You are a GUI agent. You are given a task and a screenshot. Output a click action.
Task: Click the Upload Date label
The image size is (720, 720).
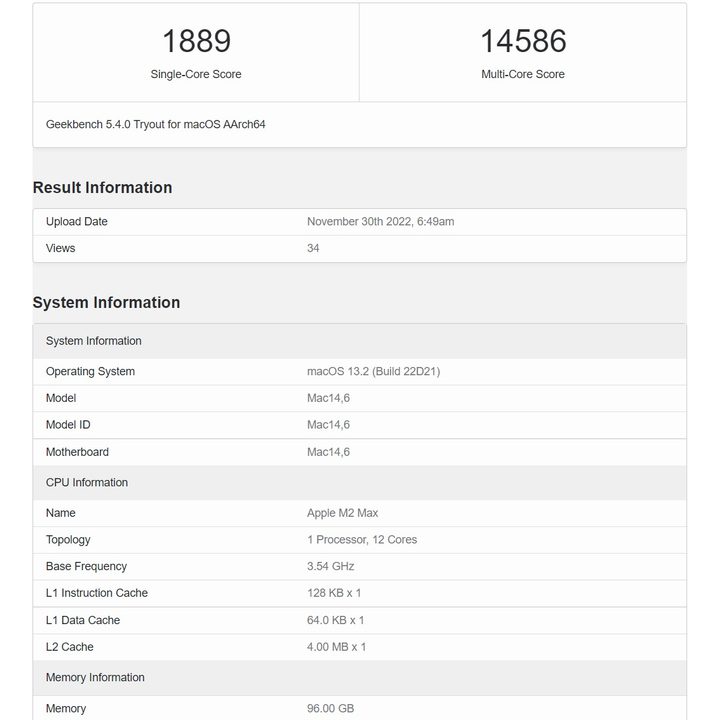(77, 222)
